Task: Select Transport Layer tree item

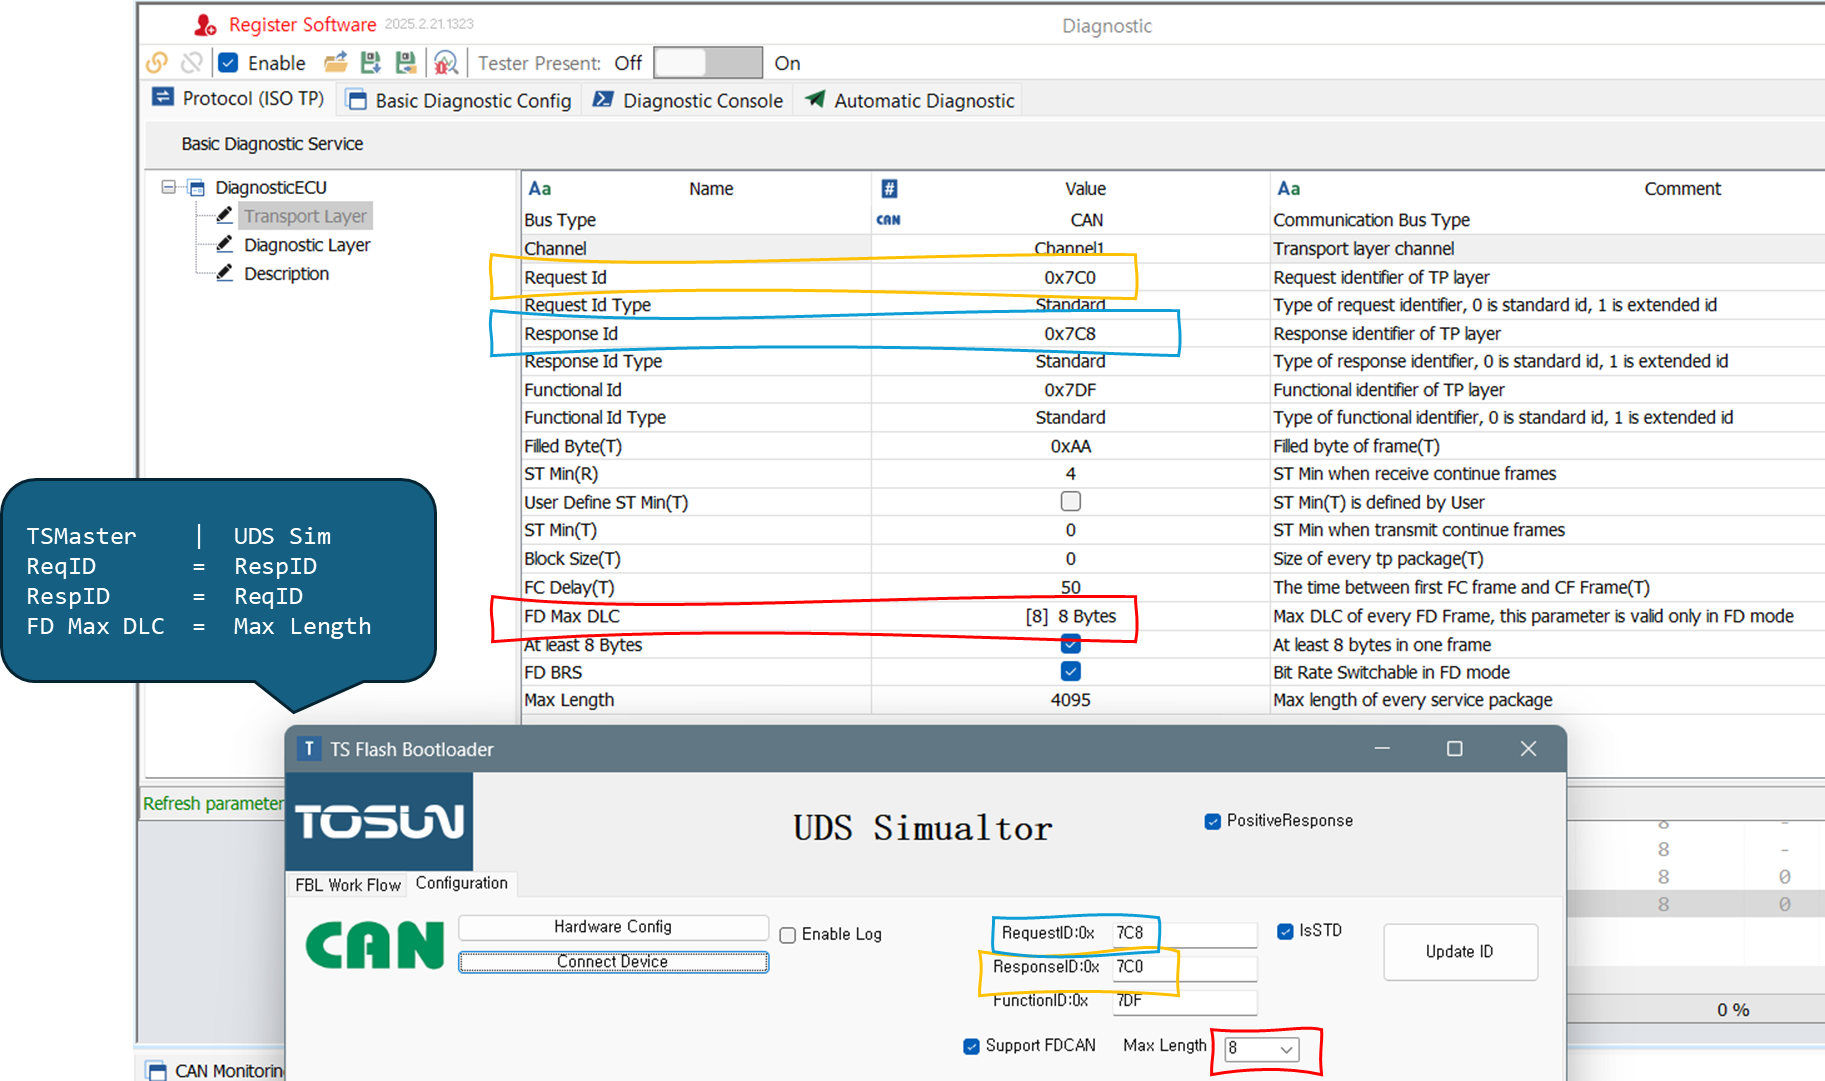Action: point(306,216)
